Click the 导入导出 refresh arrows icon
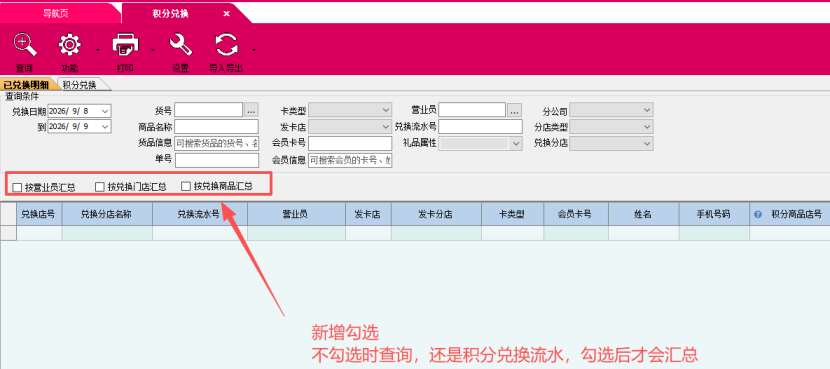830x369 pixels. point(227,44)
